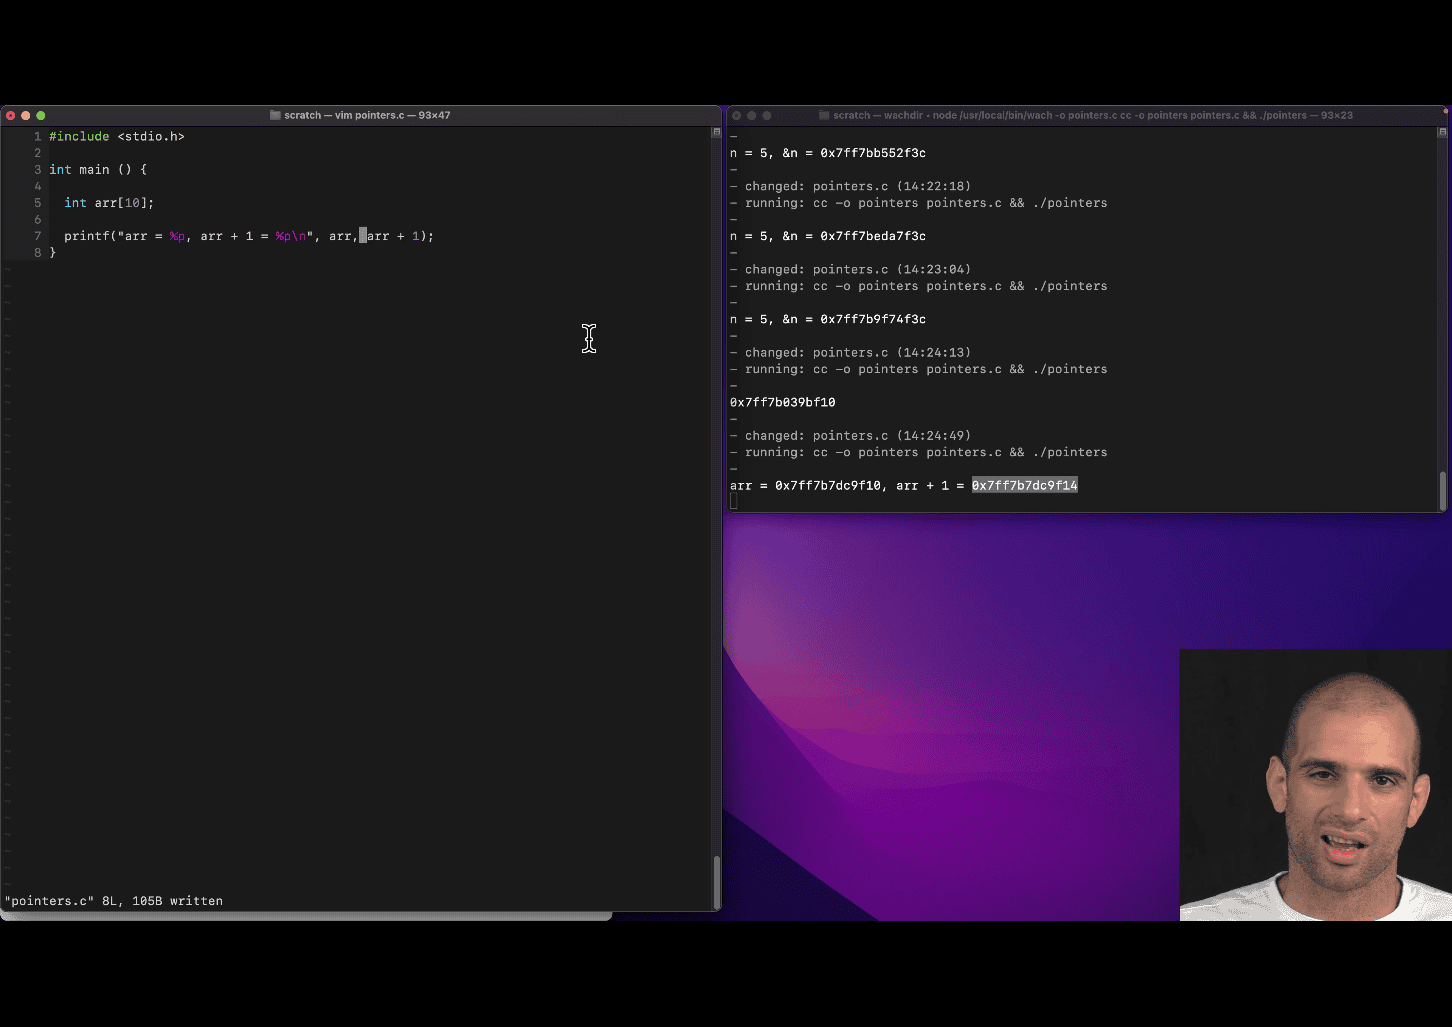Click the highlighted address 0x7ff7b7dc9f14
This screenshot has height=1027, width=1452.
click(x=1024, y=486)
